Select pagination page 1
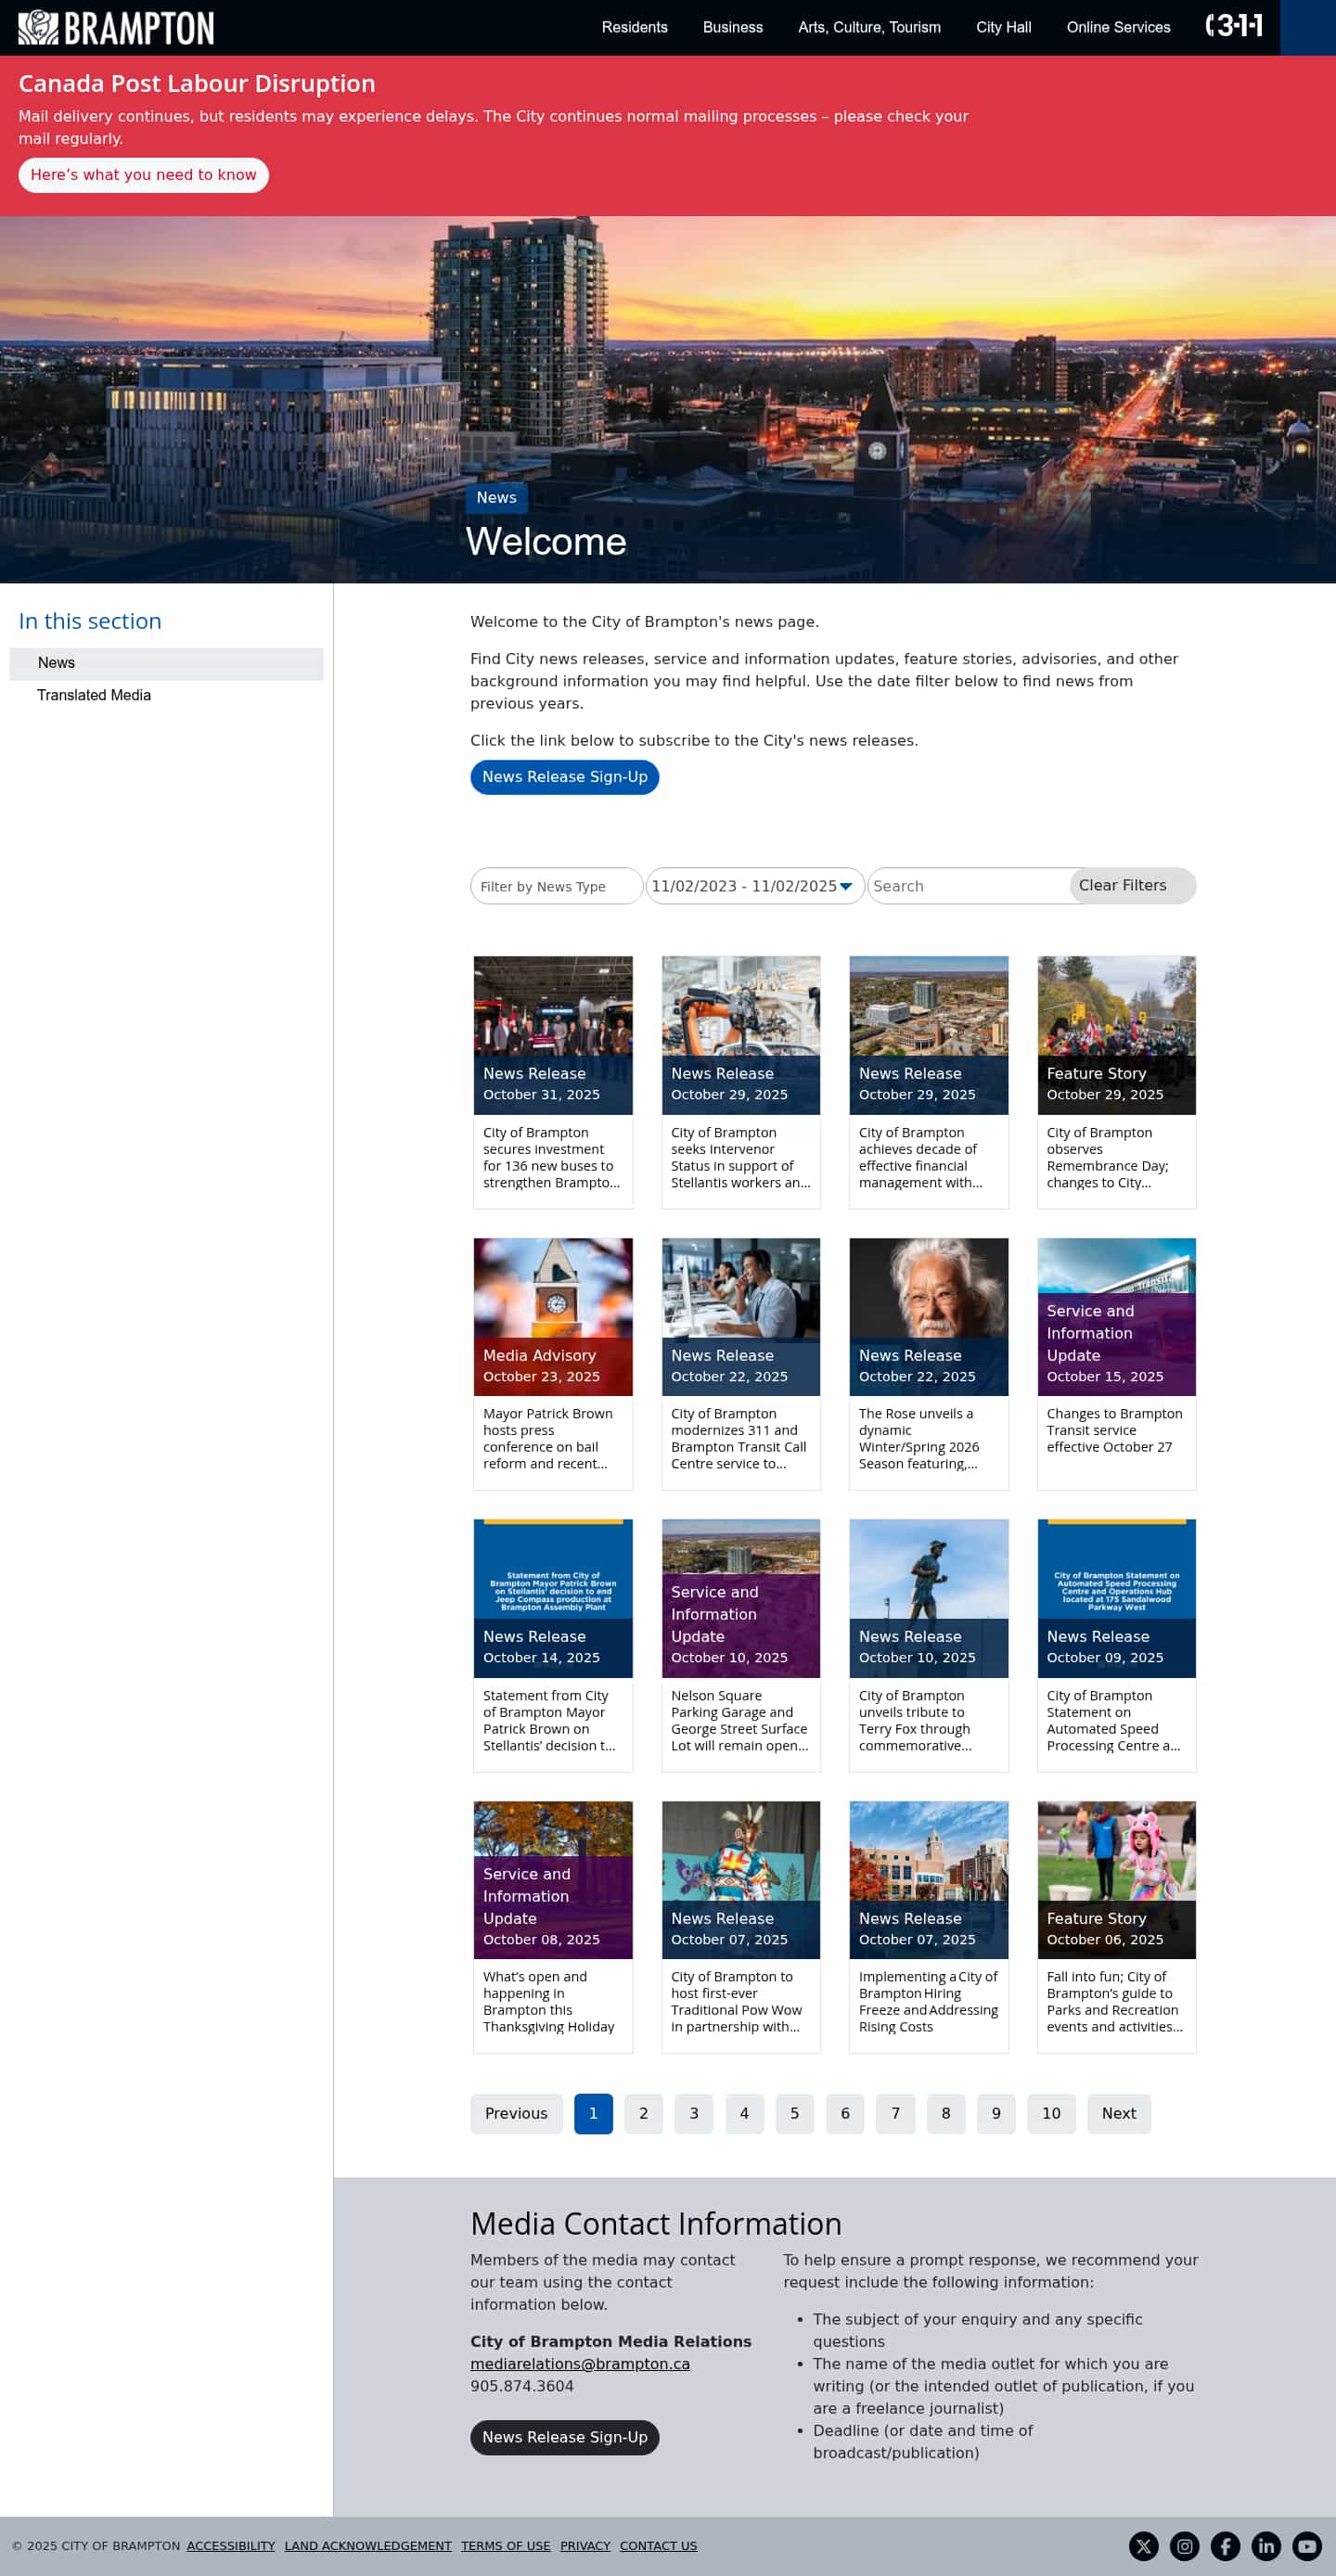Image resolution: width=1336 pixels, height=2576 pixels. (x=593, y=2114)
